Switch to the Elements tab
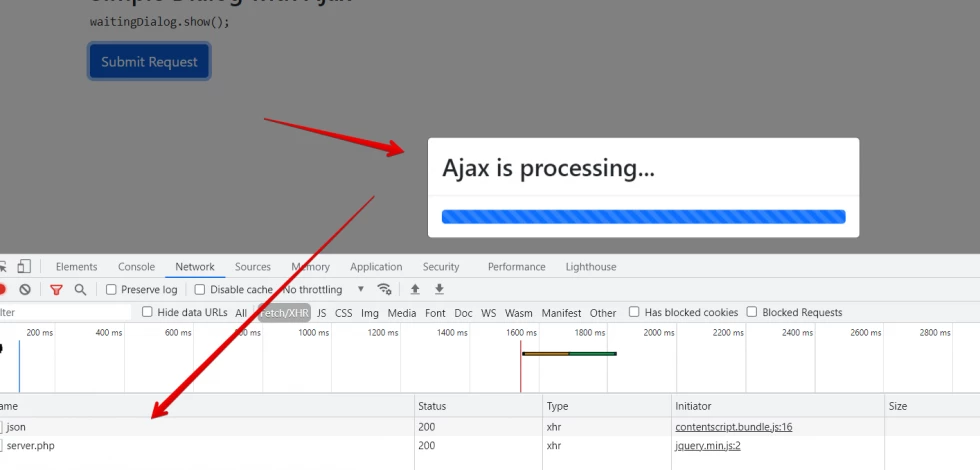Screen dimensions: 980x470 76,267
